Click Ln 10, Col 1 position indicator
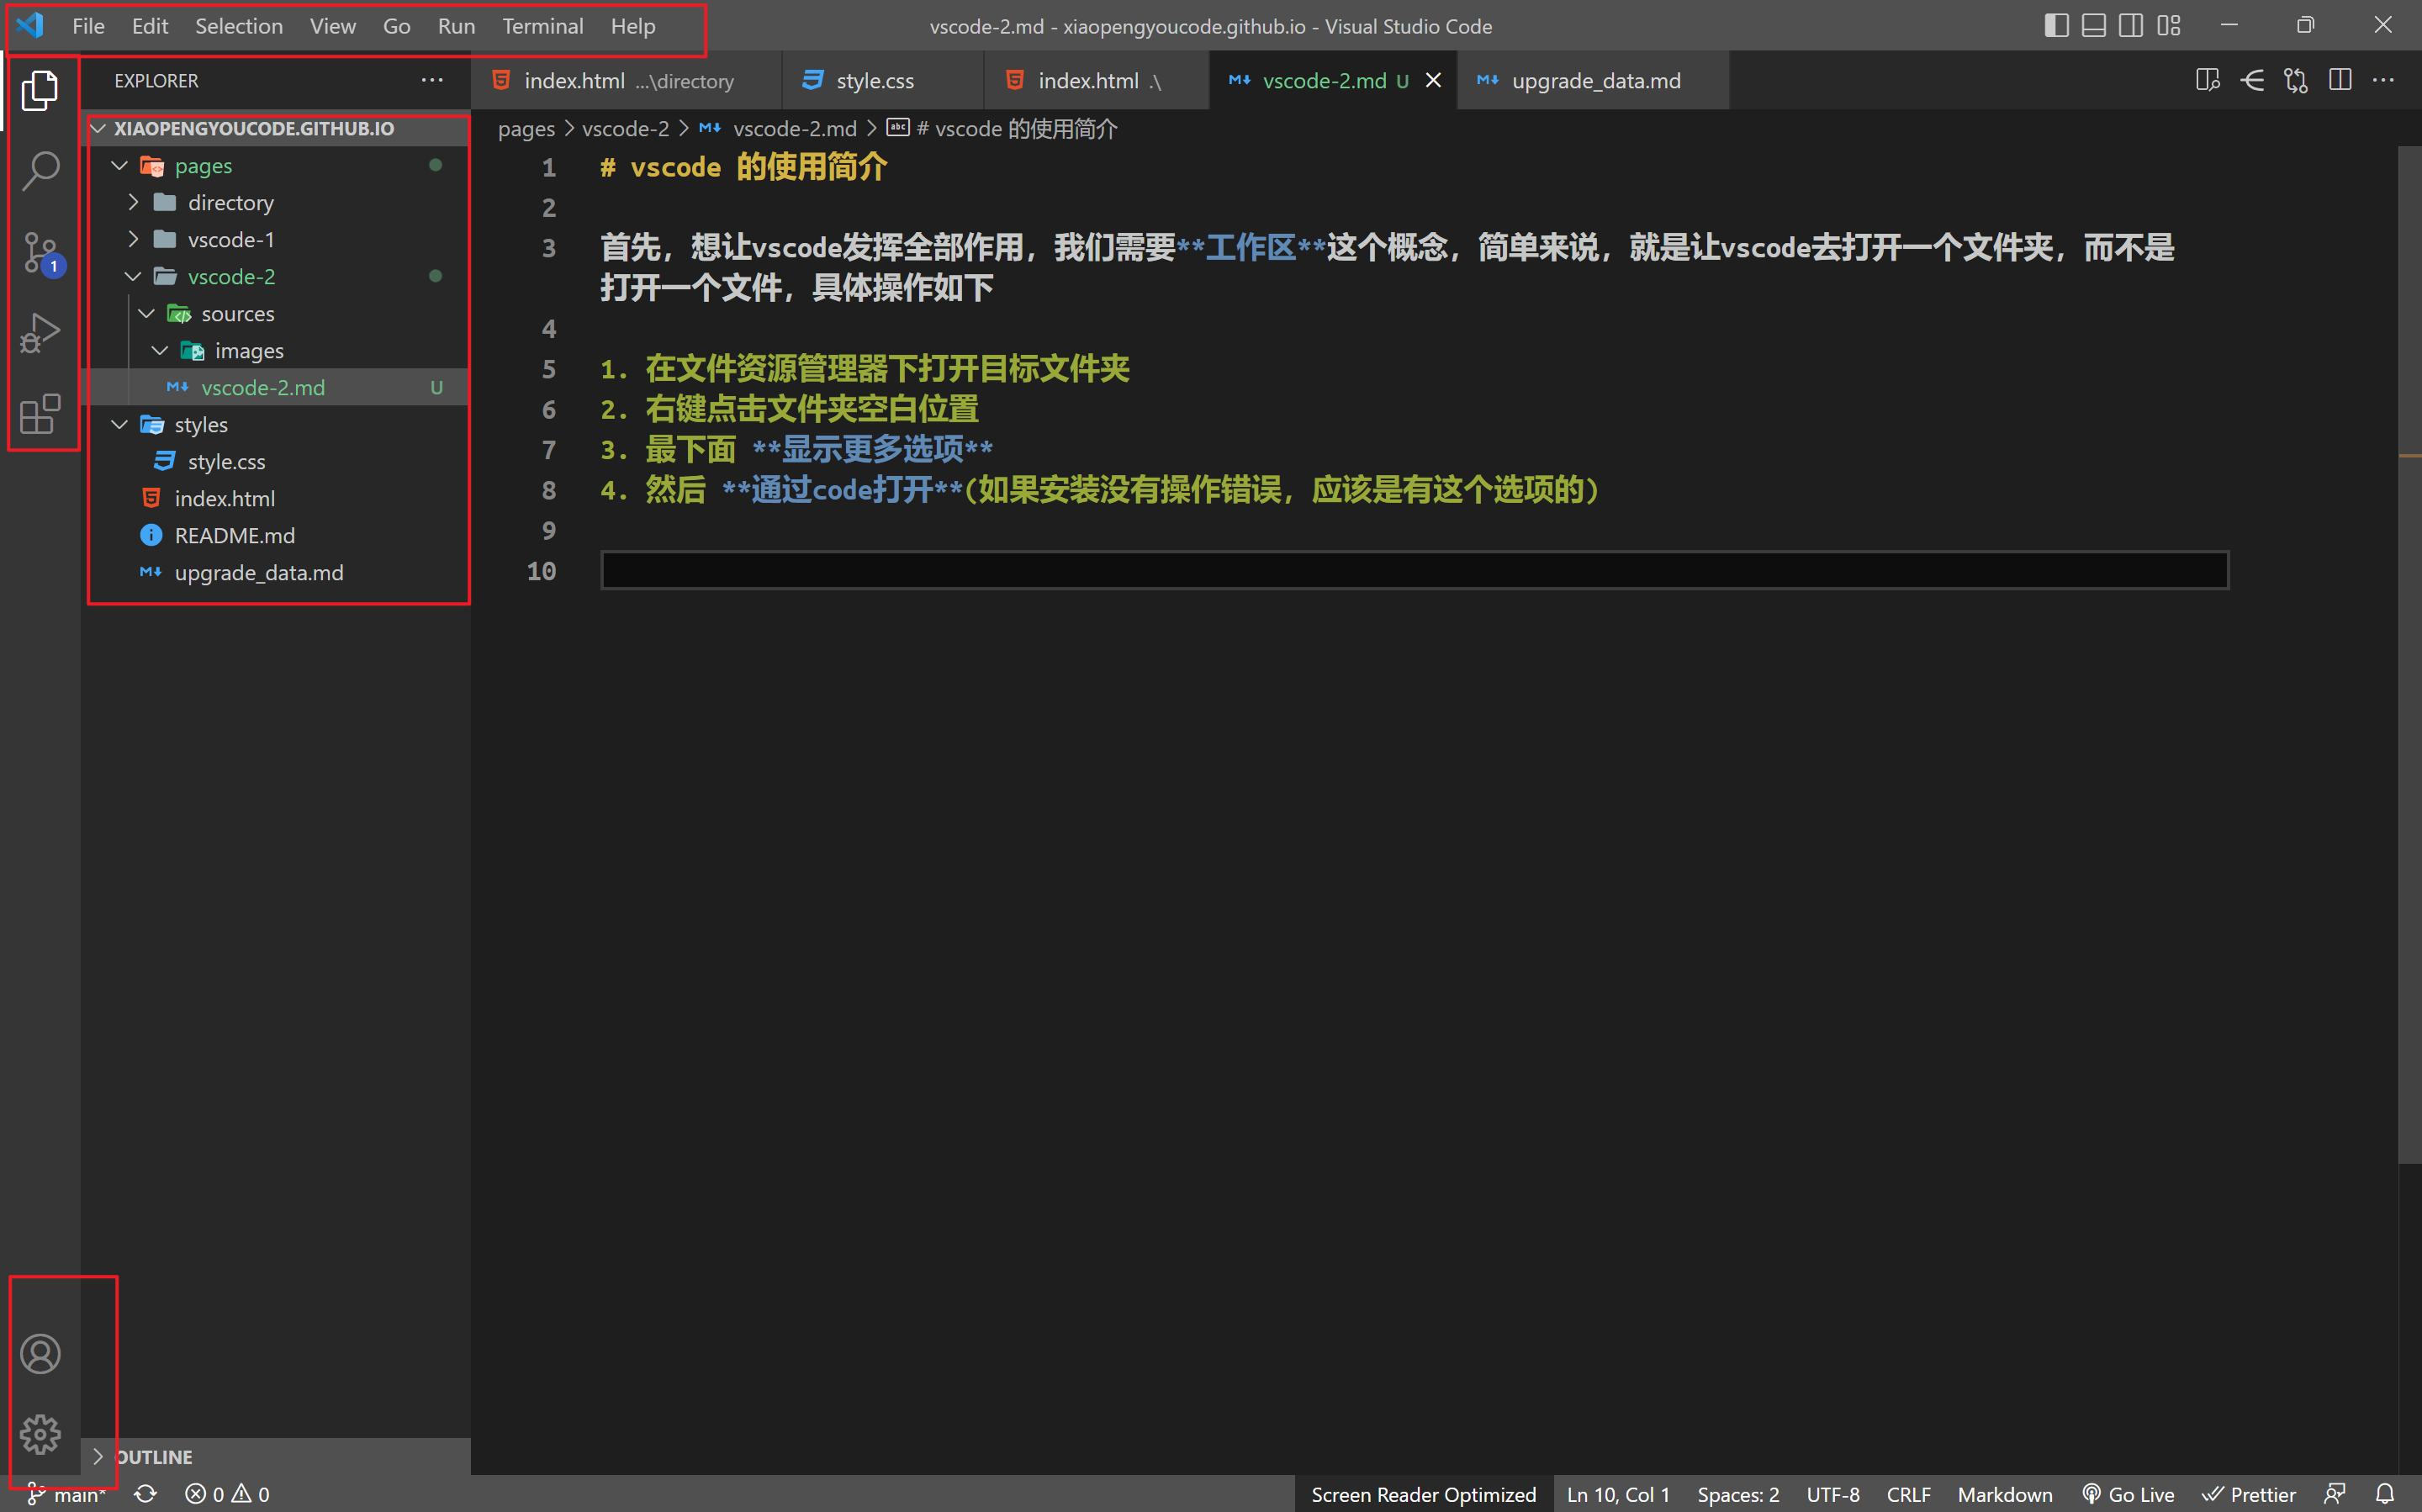2422x1512 pixels. [1618, 1494]
